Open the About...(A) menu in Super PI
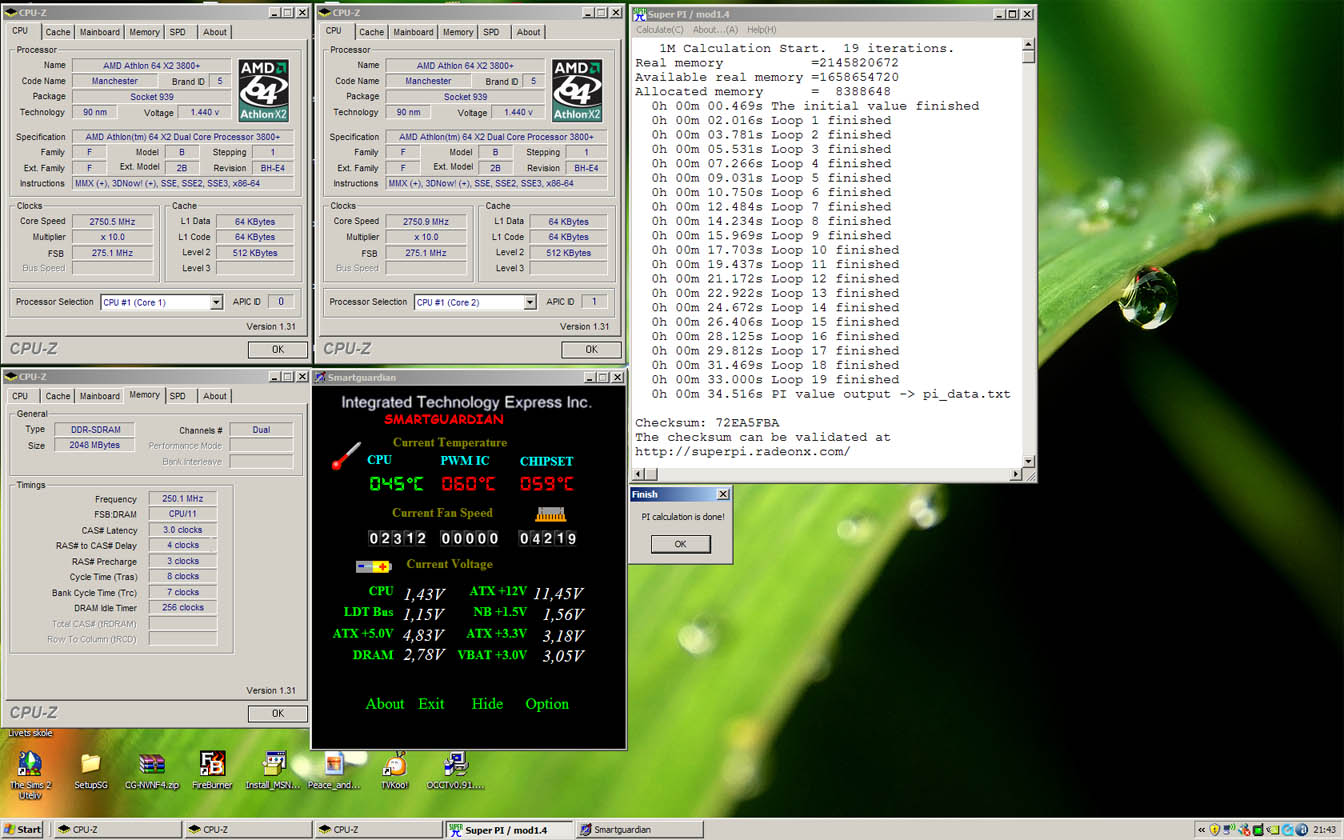The image size is (1344, 840). (715, 30)
